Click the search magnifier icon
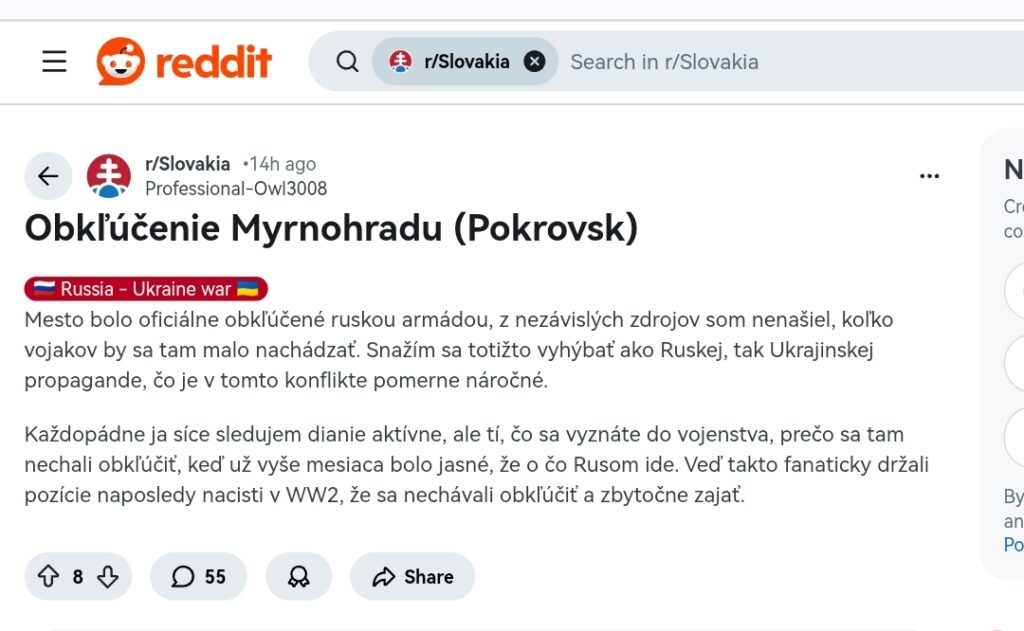The width and height of the screenshot is (1024, 631). [x=347, y=62]
